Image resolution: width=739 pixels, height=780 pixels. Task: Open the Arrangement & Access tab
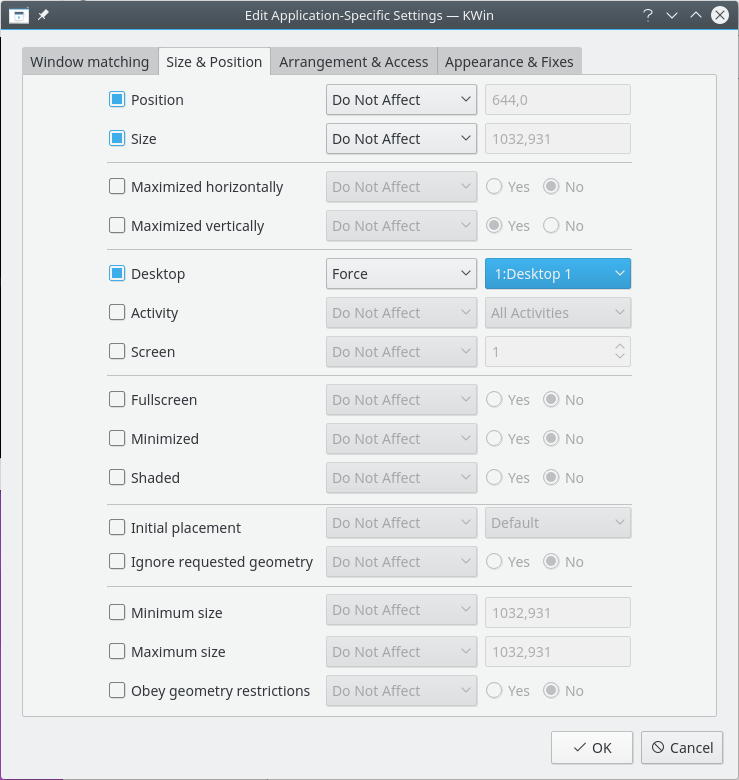tap(353, 62)
